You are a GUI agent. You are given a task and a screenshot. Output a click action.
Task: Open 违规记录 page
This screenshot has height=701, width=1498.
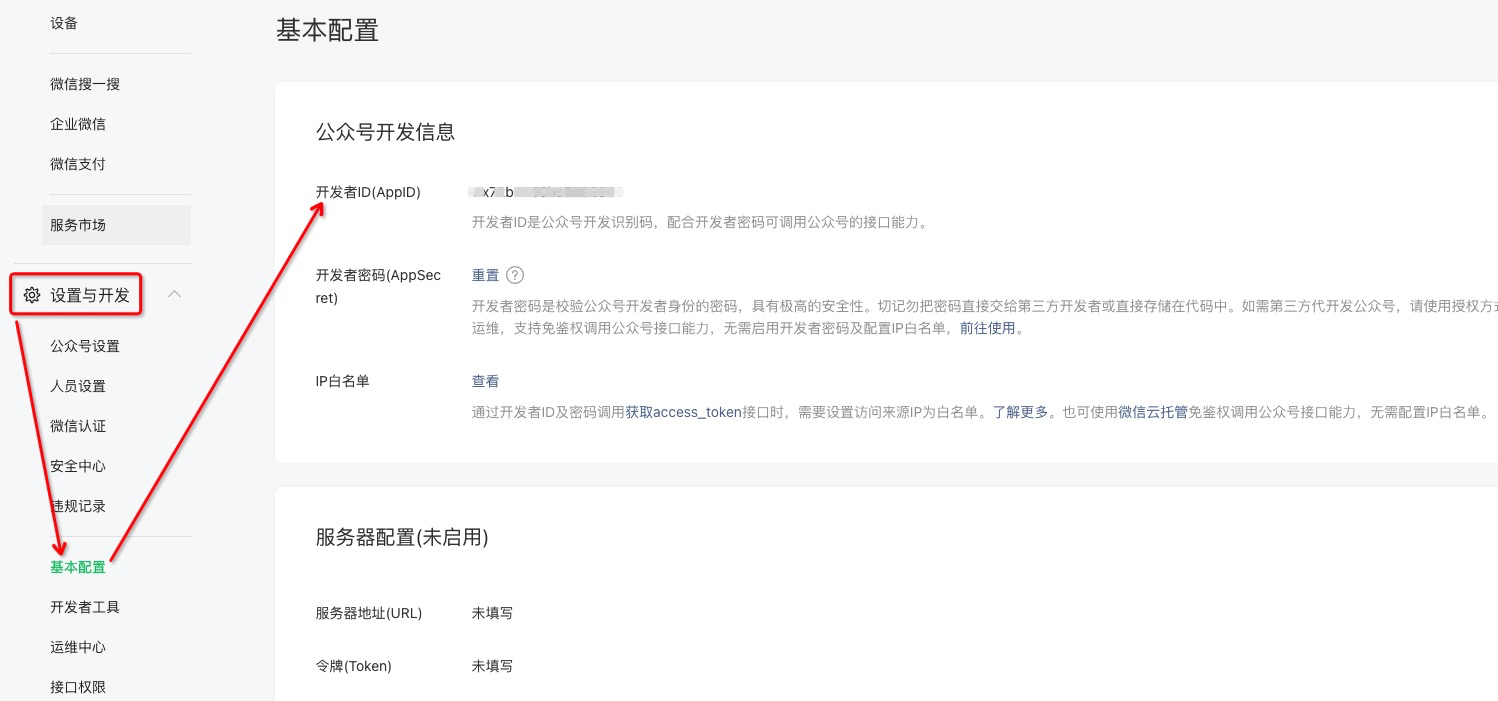(x=78, y=506)
